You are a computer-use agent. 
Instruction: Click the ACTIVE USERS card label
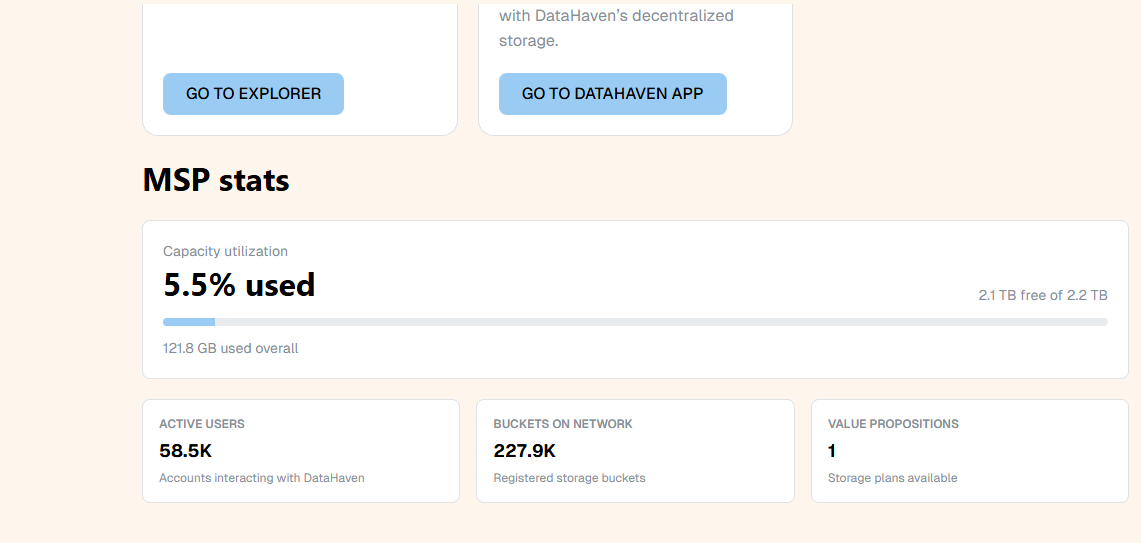tap(202, 424)
